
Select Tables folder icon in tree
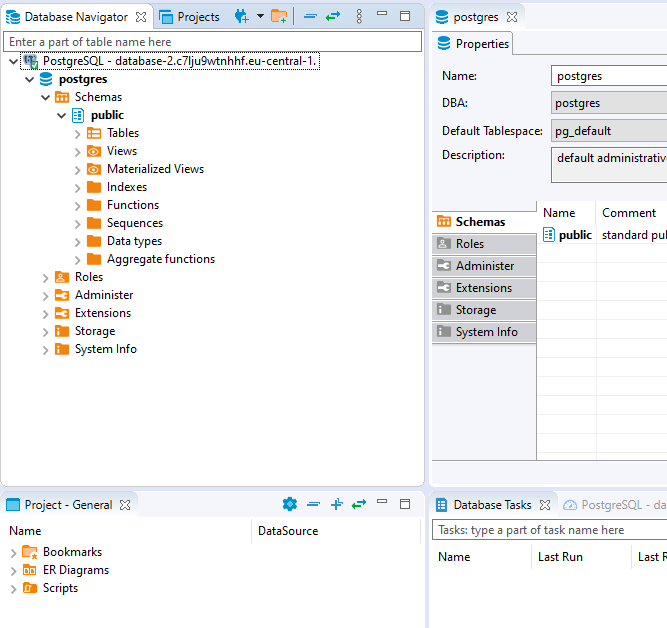point(94,133)
